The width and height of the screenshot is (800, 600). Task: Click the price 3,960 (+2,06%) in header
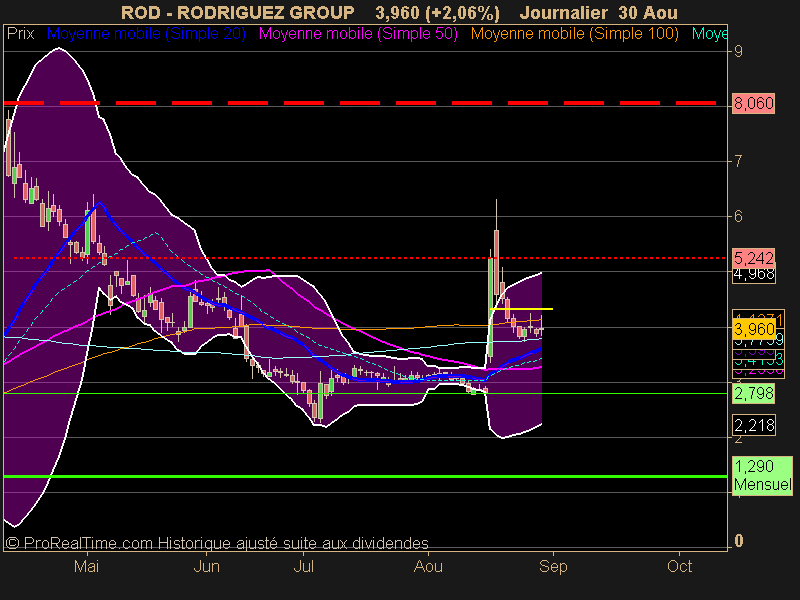pos(437,12)
